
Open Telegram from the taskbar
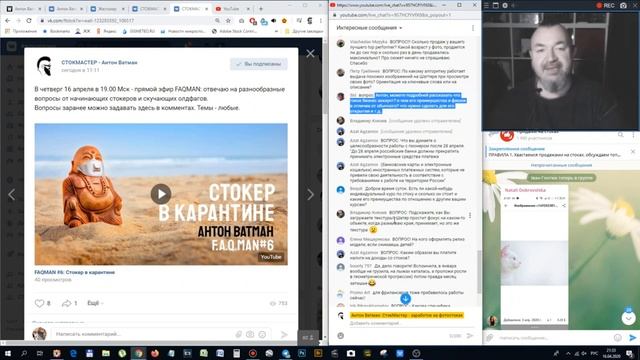pos(286,353)
